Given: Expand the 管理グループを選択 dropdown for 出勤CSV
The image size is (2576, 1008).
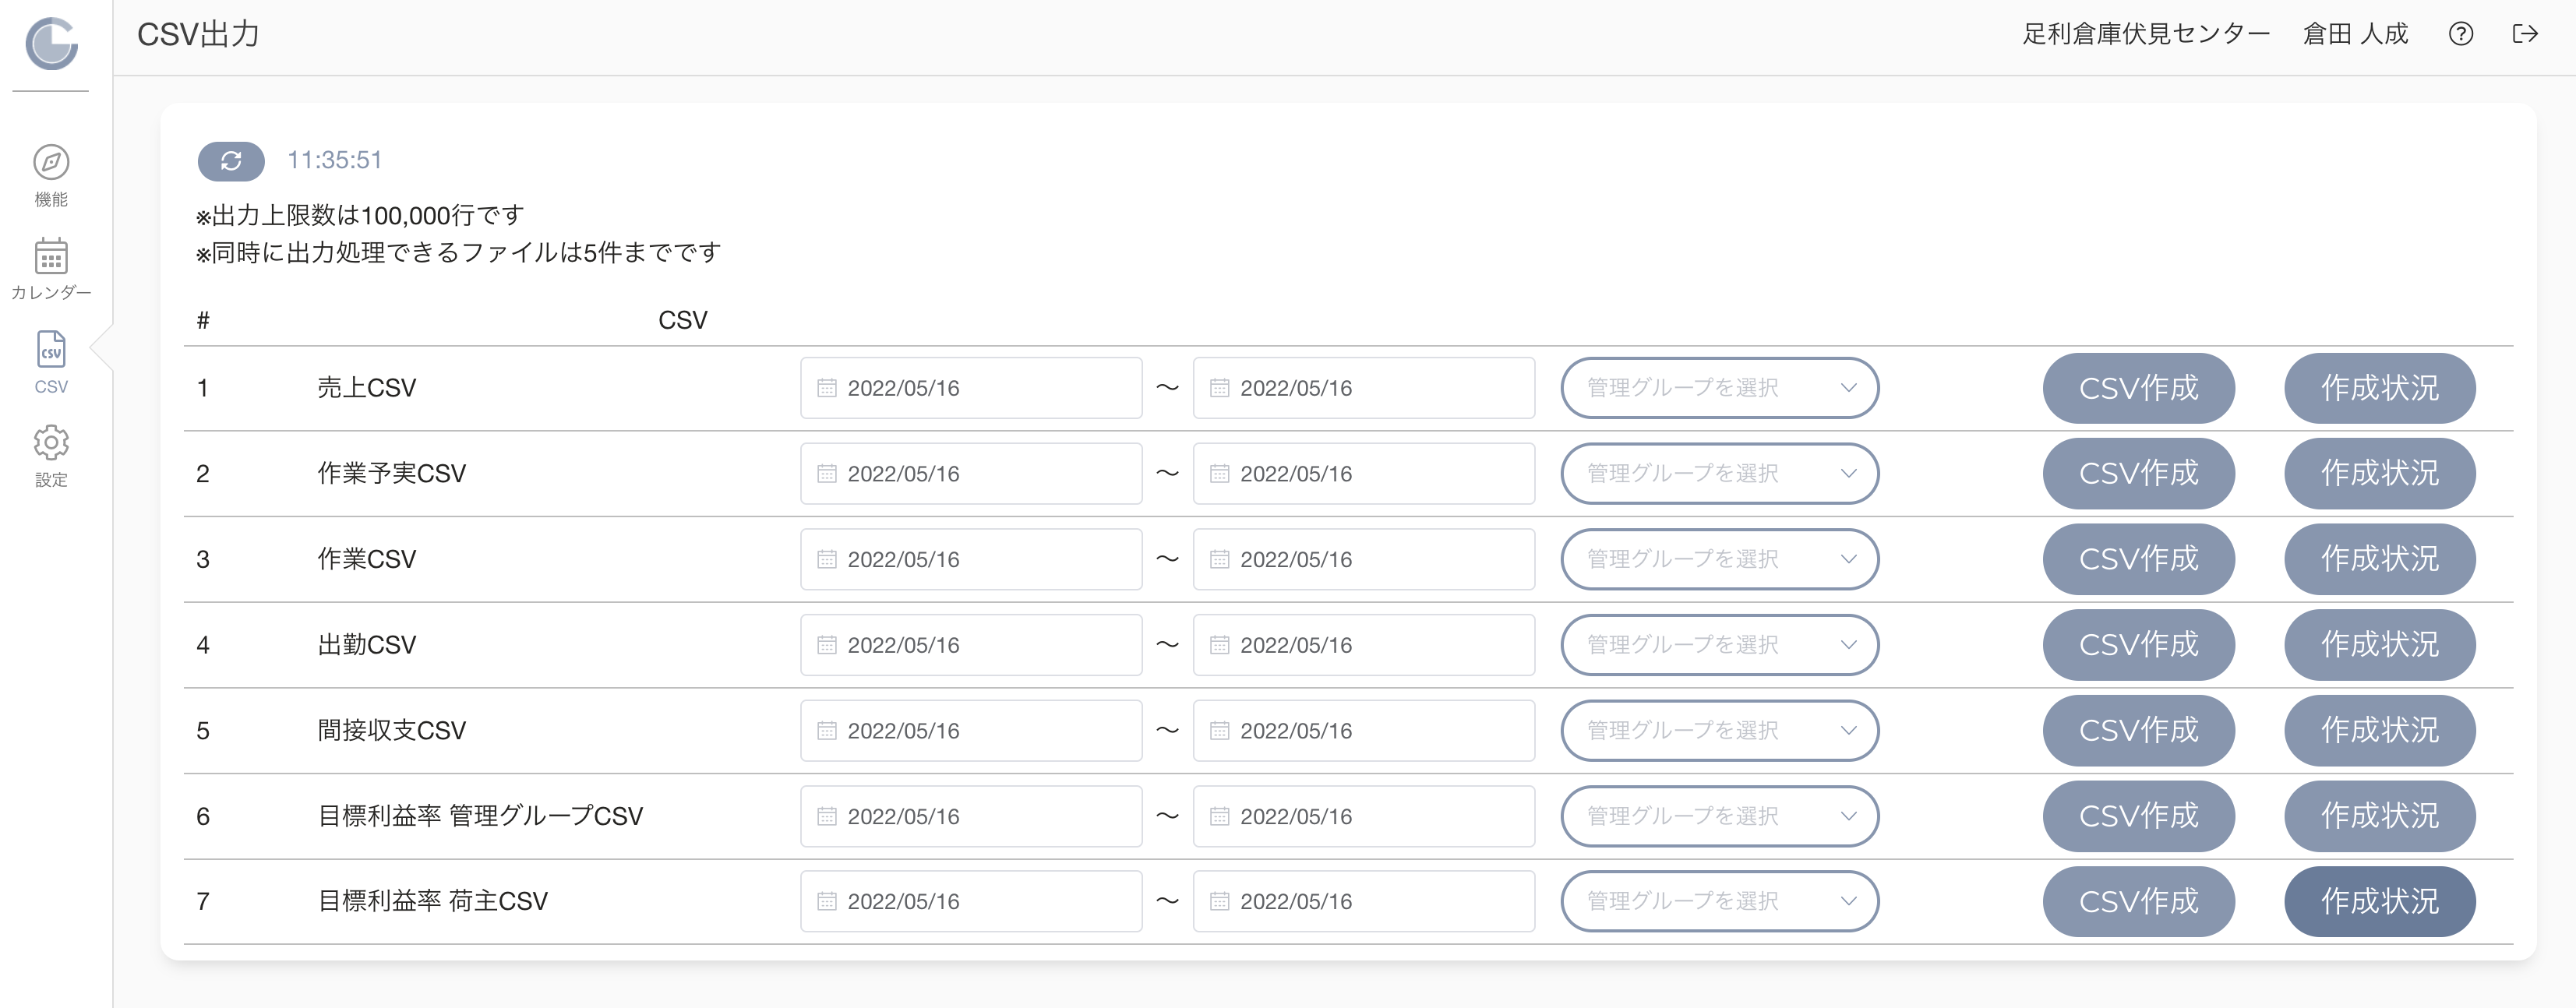Looking at the screenshot, I should coord(1719,645).
